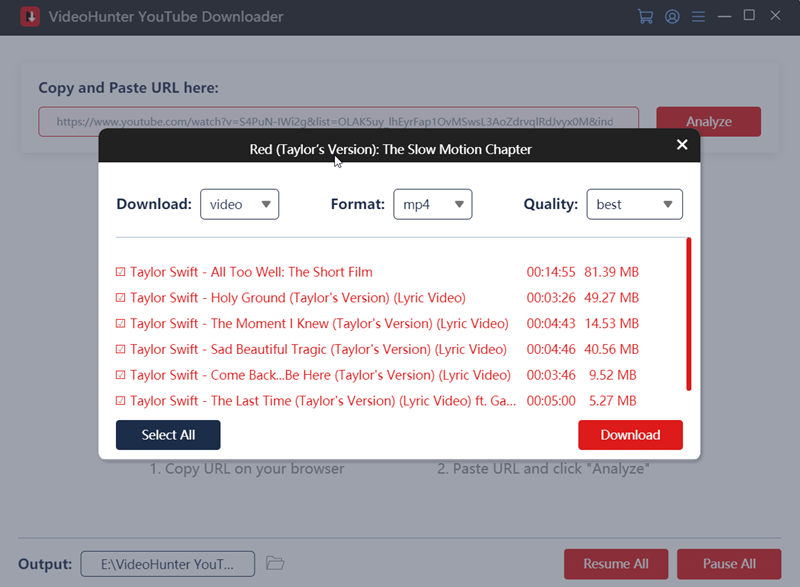Expand the Quality dropdown showing best
Screen dimensions: 800x587
[634, 204]
